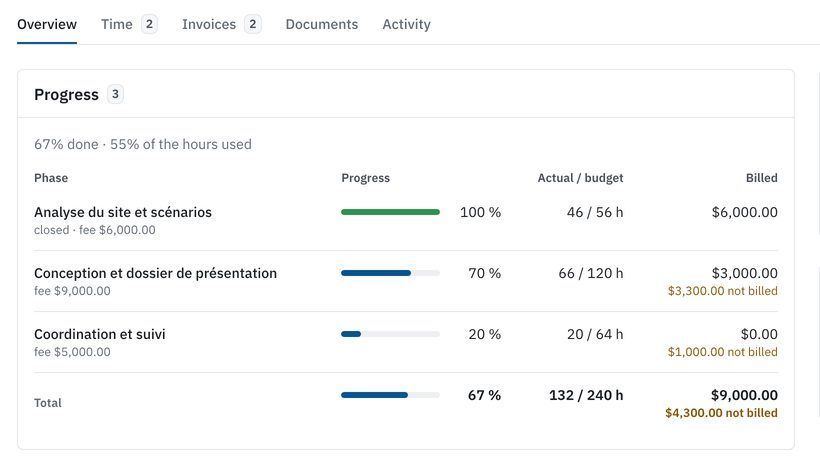Click the '$9,000.00' total billed amount
Screen dimensions: 820x470
coord(744,395)
